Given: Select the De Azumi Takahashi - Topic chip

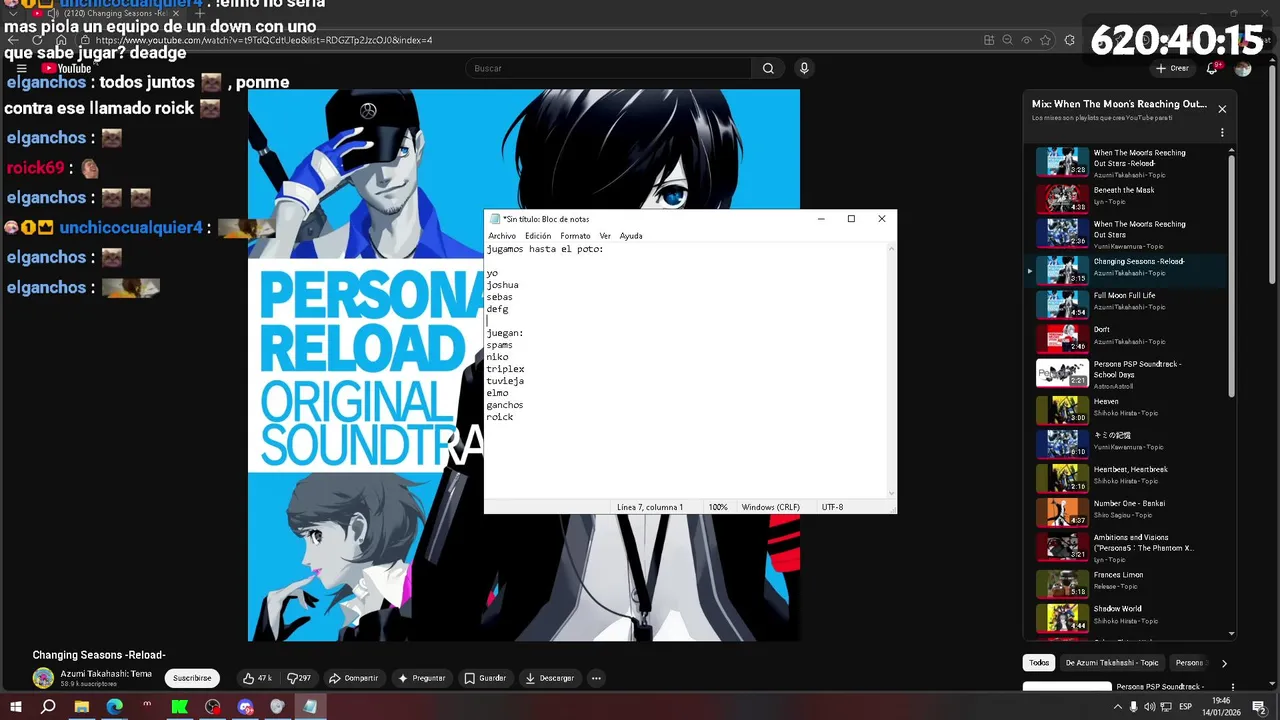Looking at the screenshot, I should 1112,663.
